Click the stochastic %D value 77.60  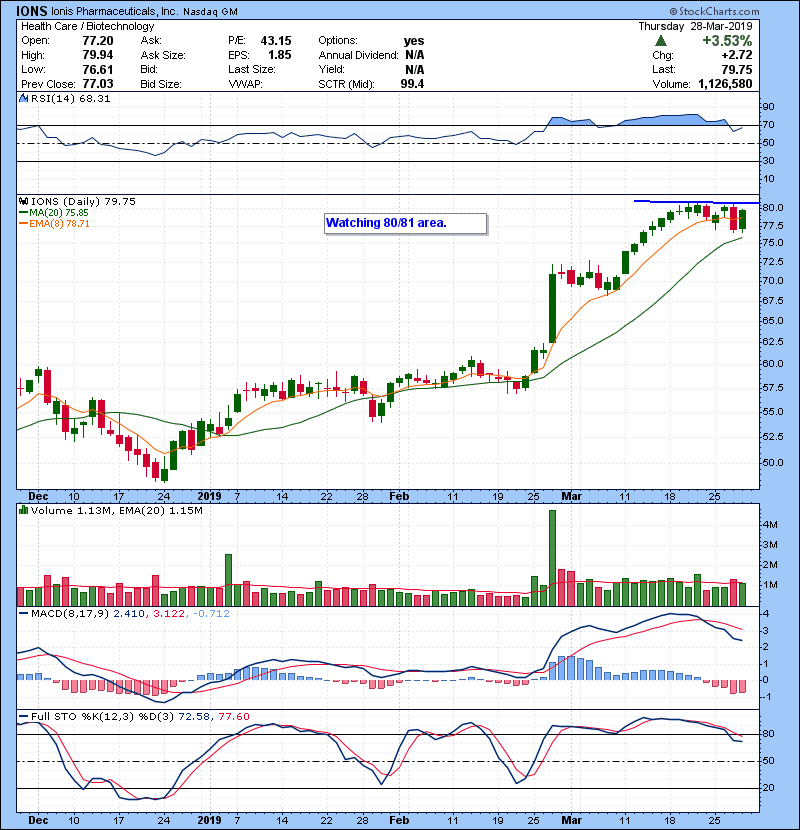pyautogui.click(x=233, y=717)
